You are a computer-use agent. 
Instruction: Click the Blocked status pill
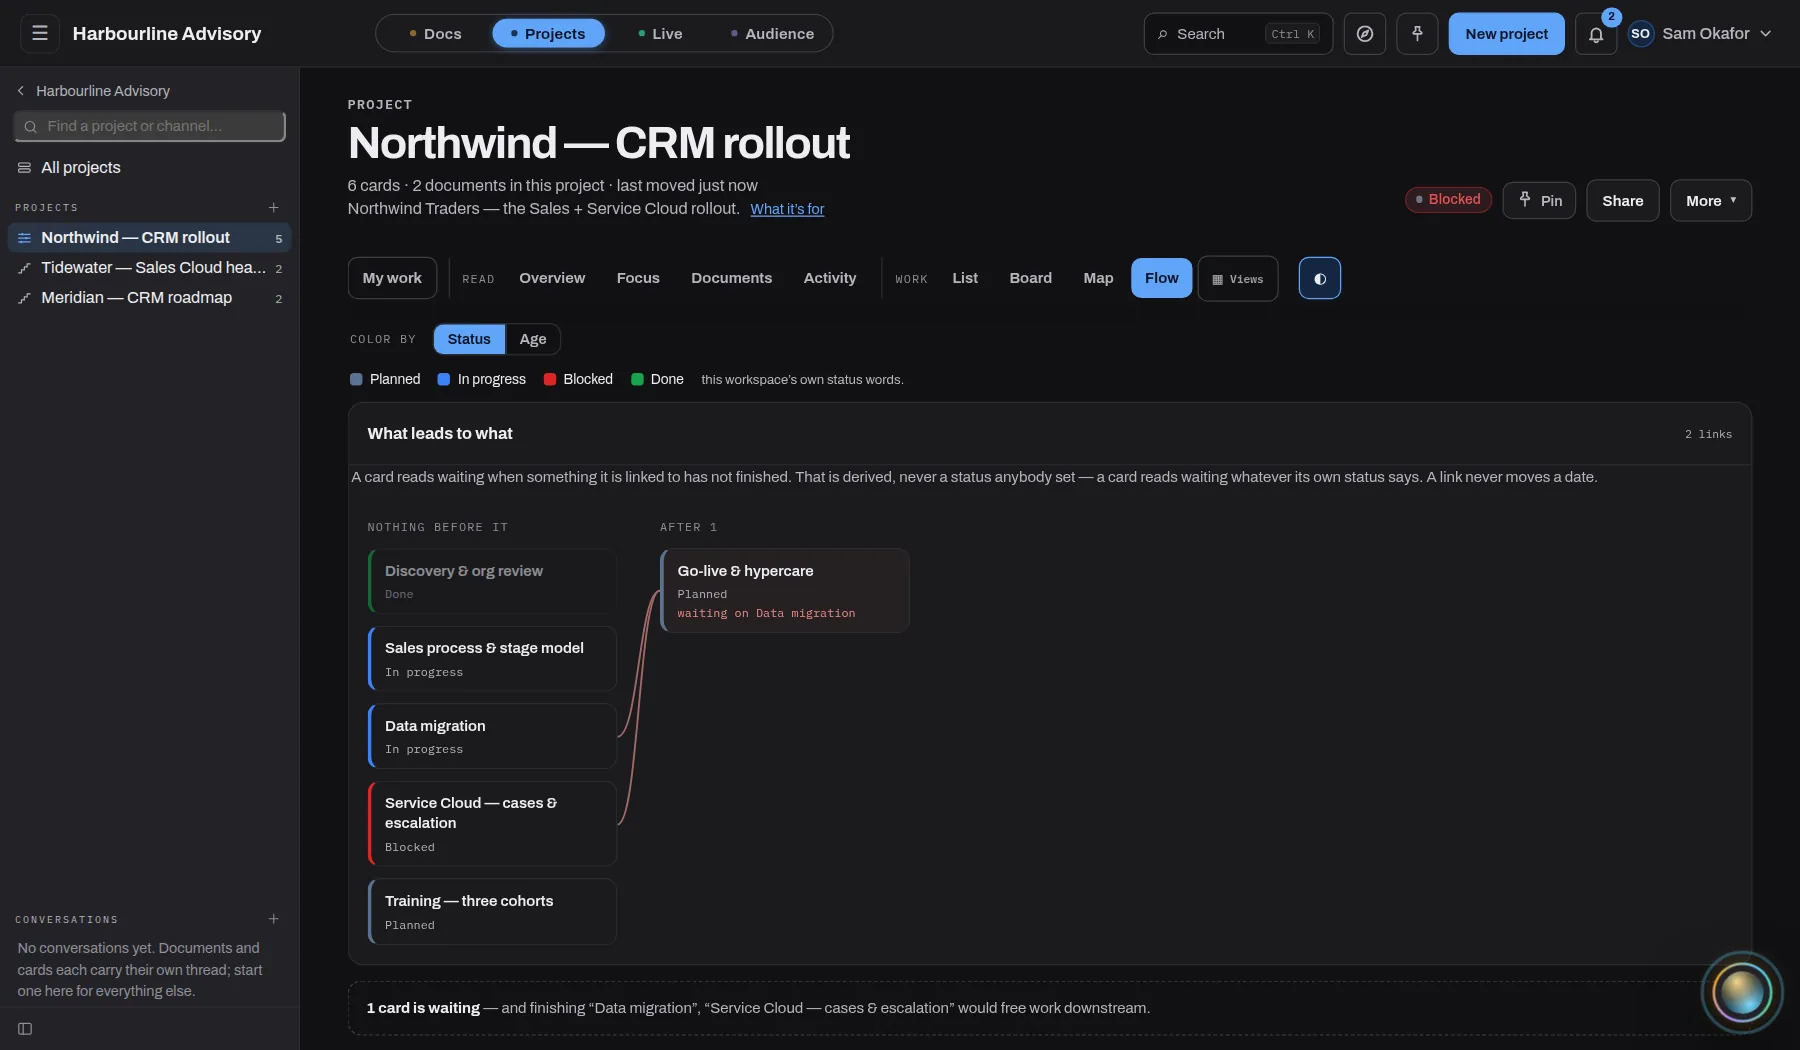[1448, 199]
